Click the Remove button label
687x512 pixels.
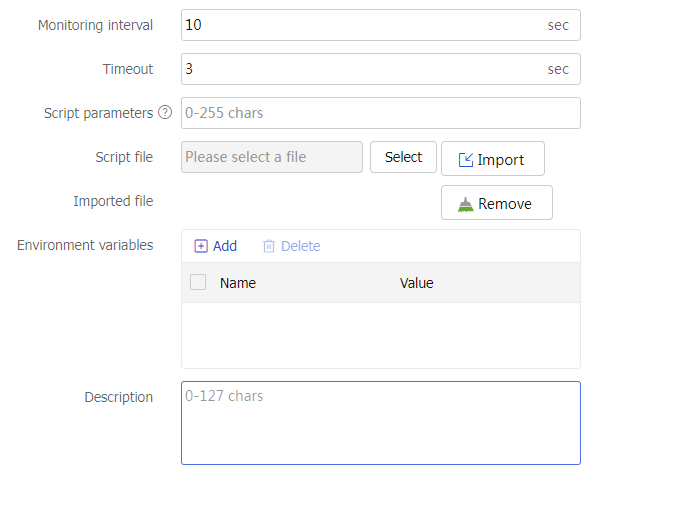click(x=505, y=204)
